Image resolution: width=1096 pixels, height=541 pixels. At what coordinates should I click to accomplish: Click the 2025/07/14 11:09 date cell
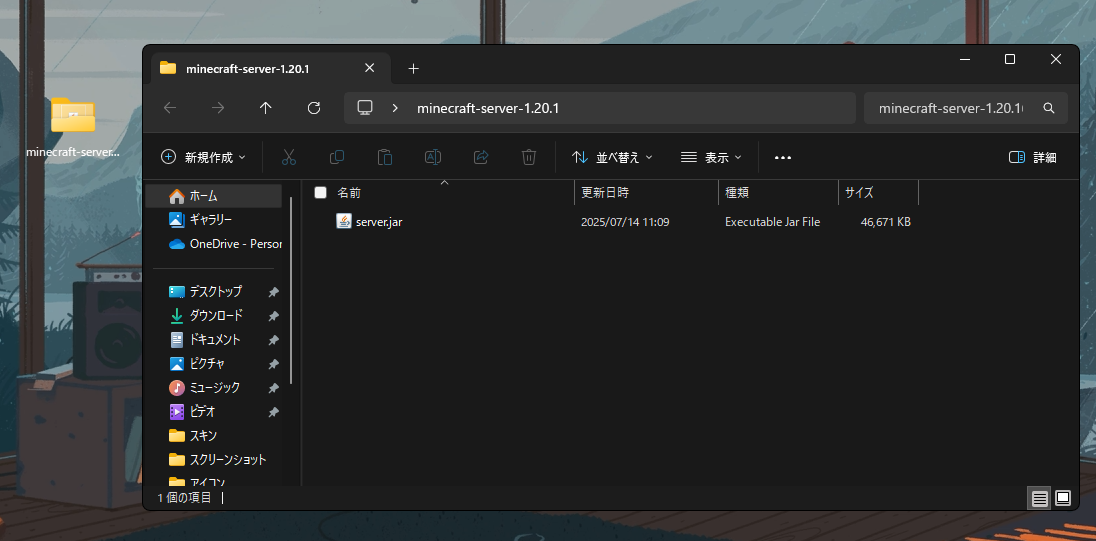625,222
